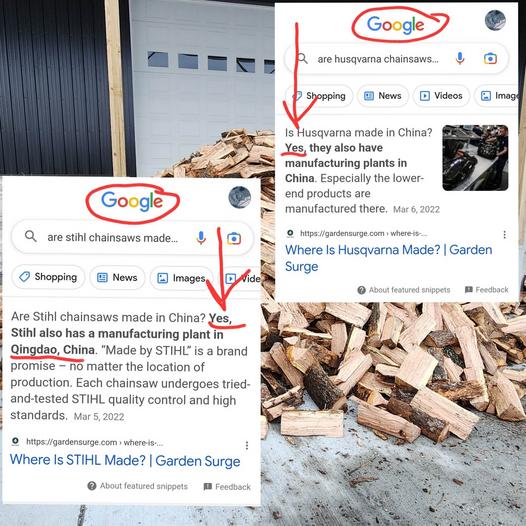Select Images tab in Stihl search
The height and width of the screenshot is (526, 526).
pyautogui.click(x=181, y=278)
